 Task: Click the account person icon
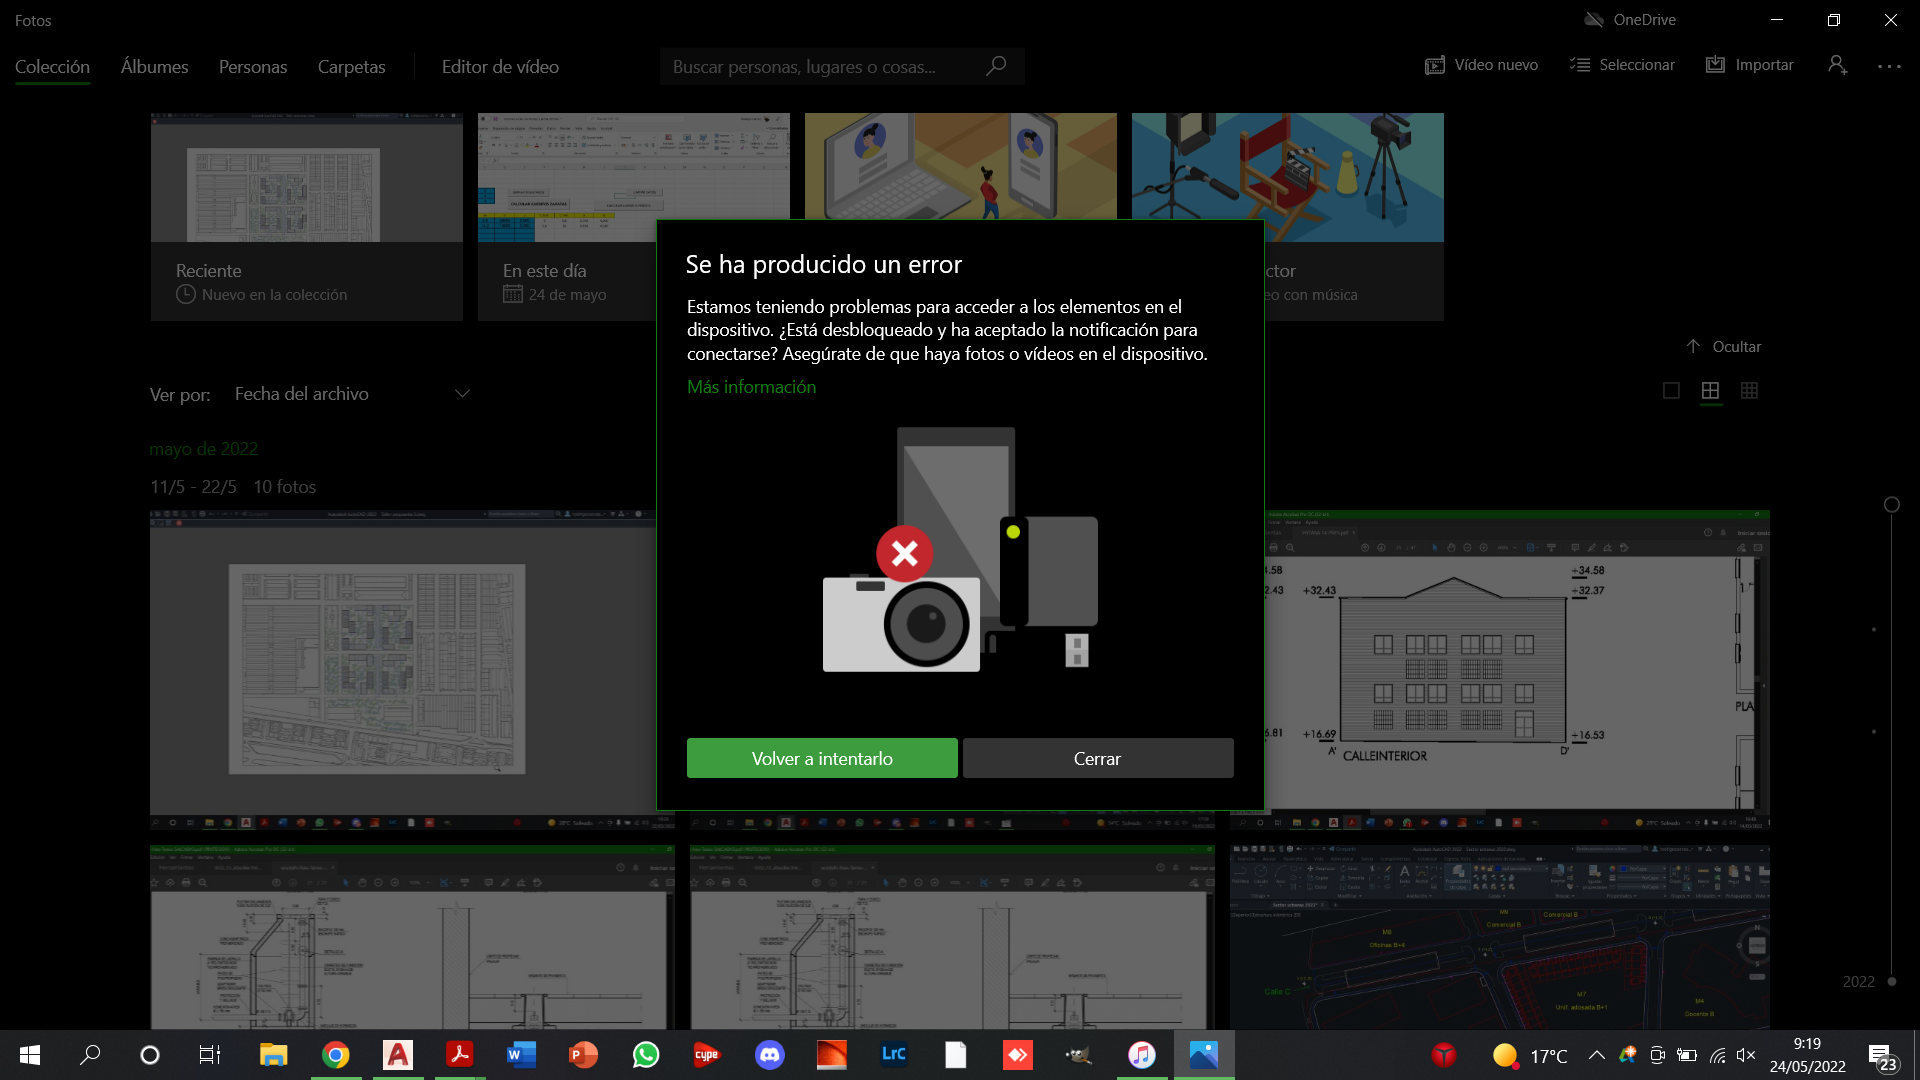click(x=1837, y=65)
